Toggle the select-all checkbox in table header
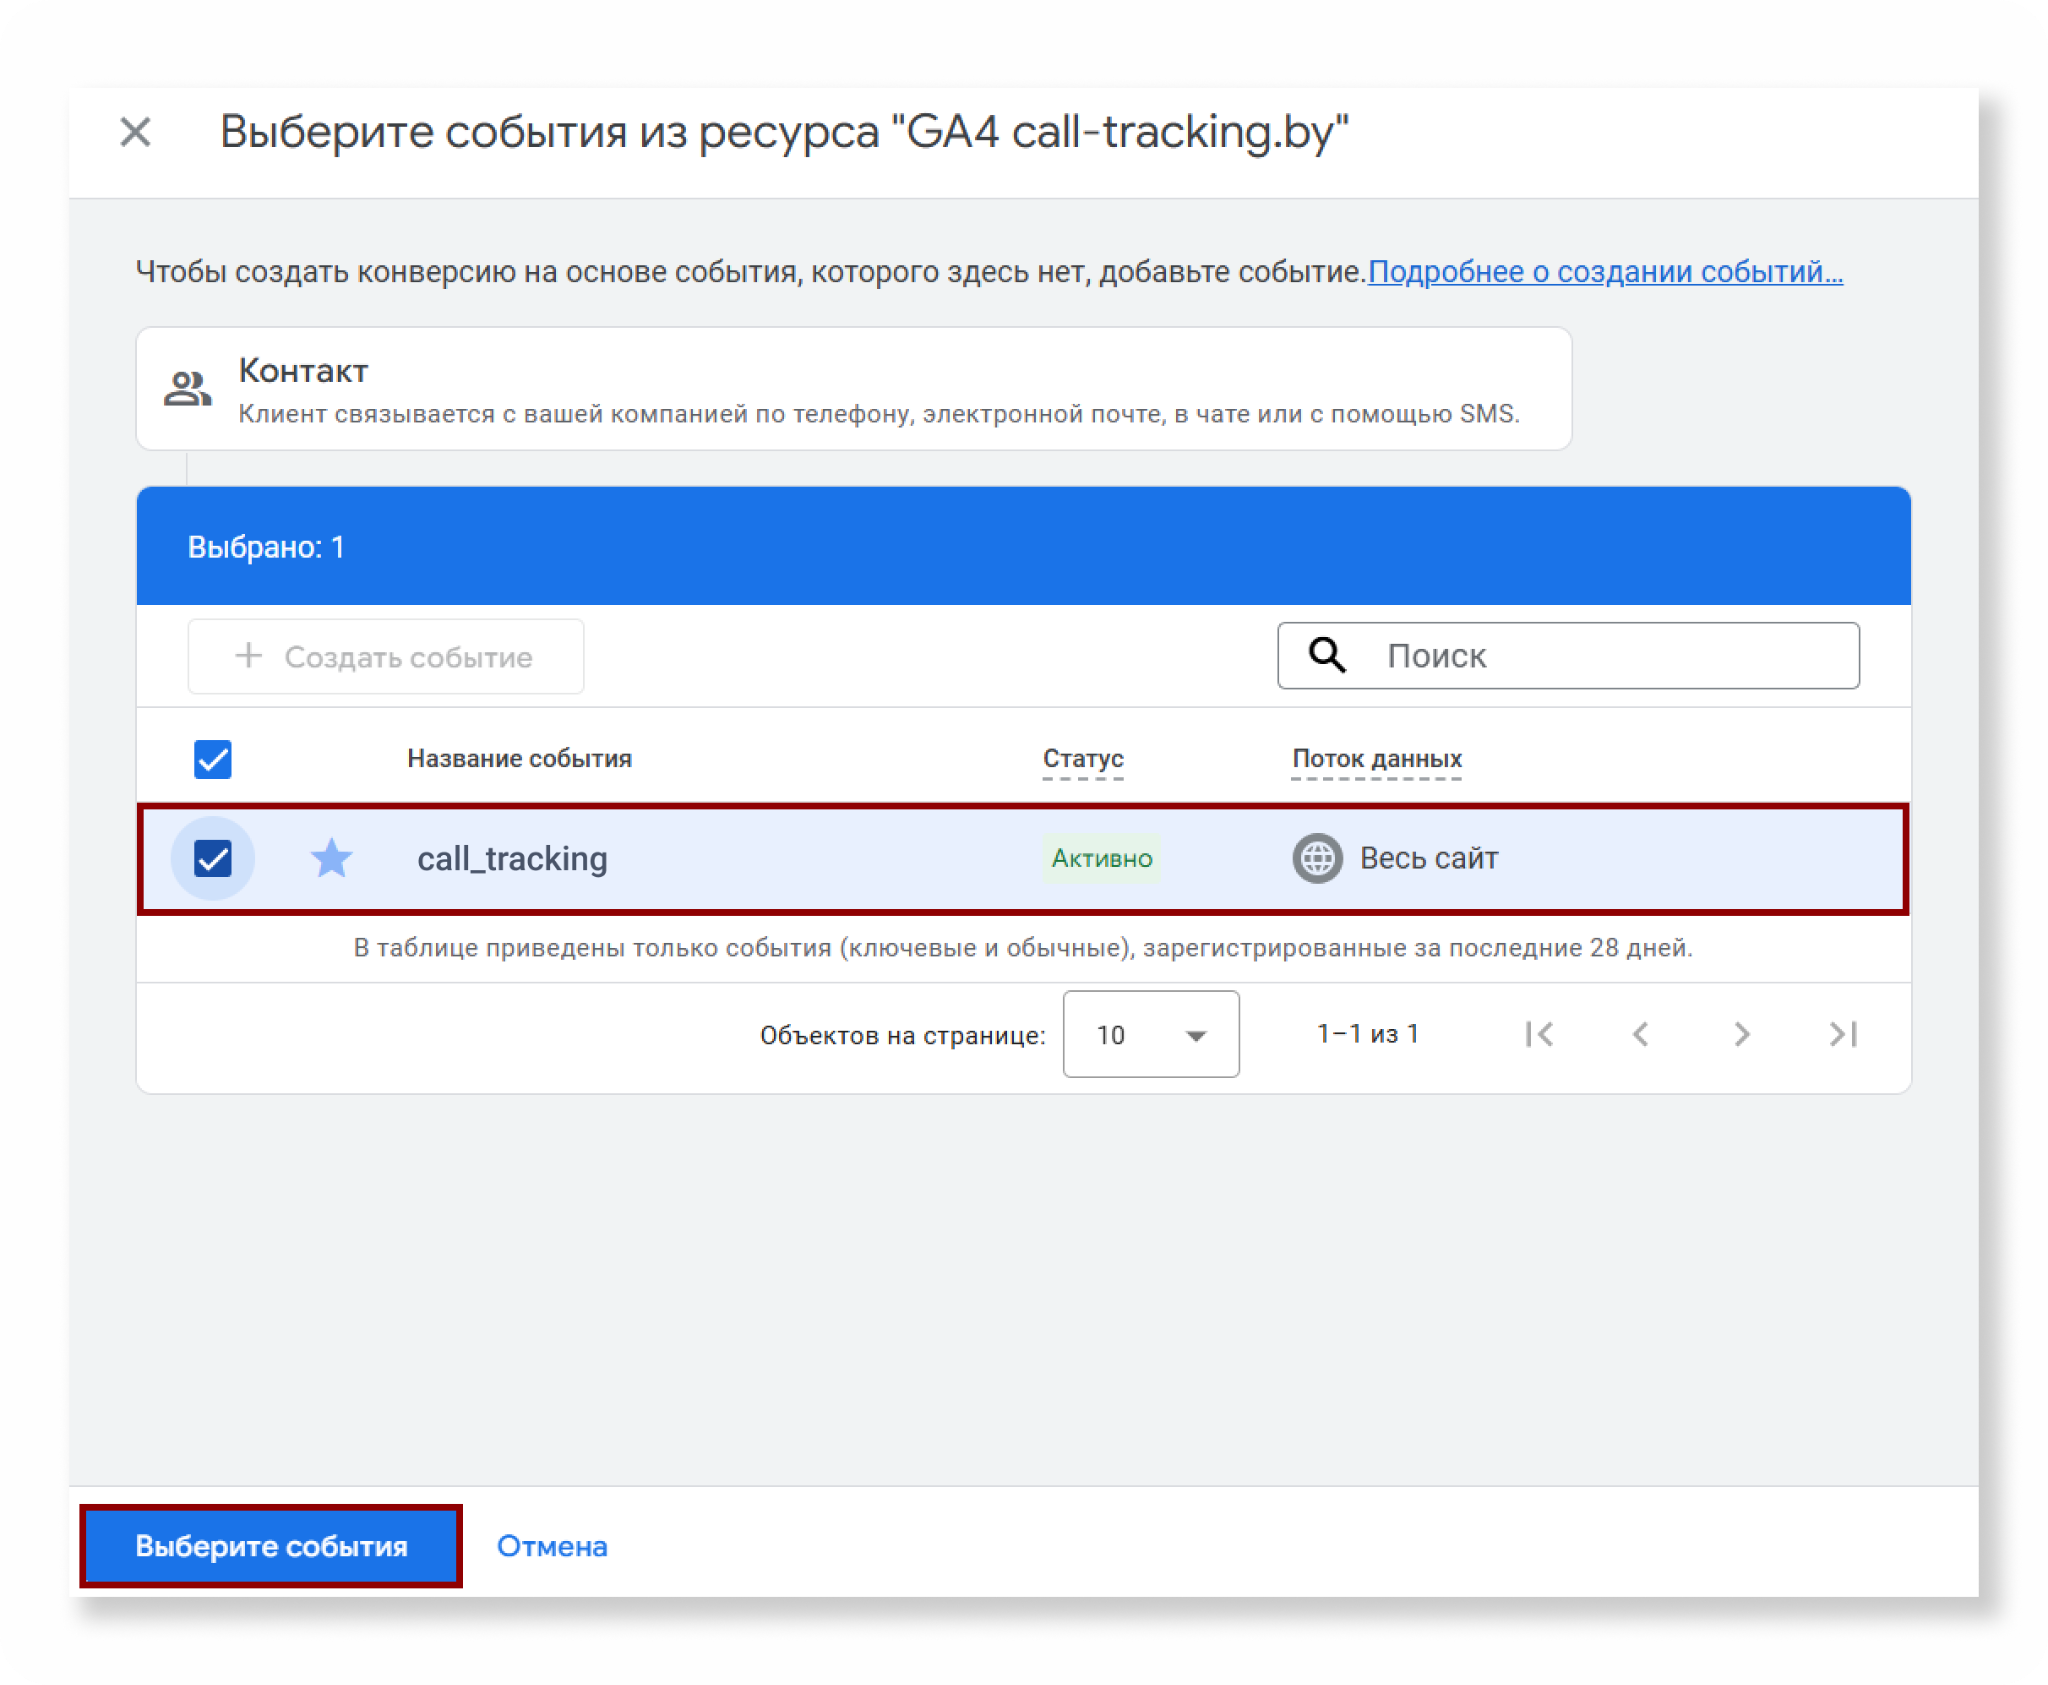The width and height of the screenshot is (2048, 1685). [x=213, y=759]
